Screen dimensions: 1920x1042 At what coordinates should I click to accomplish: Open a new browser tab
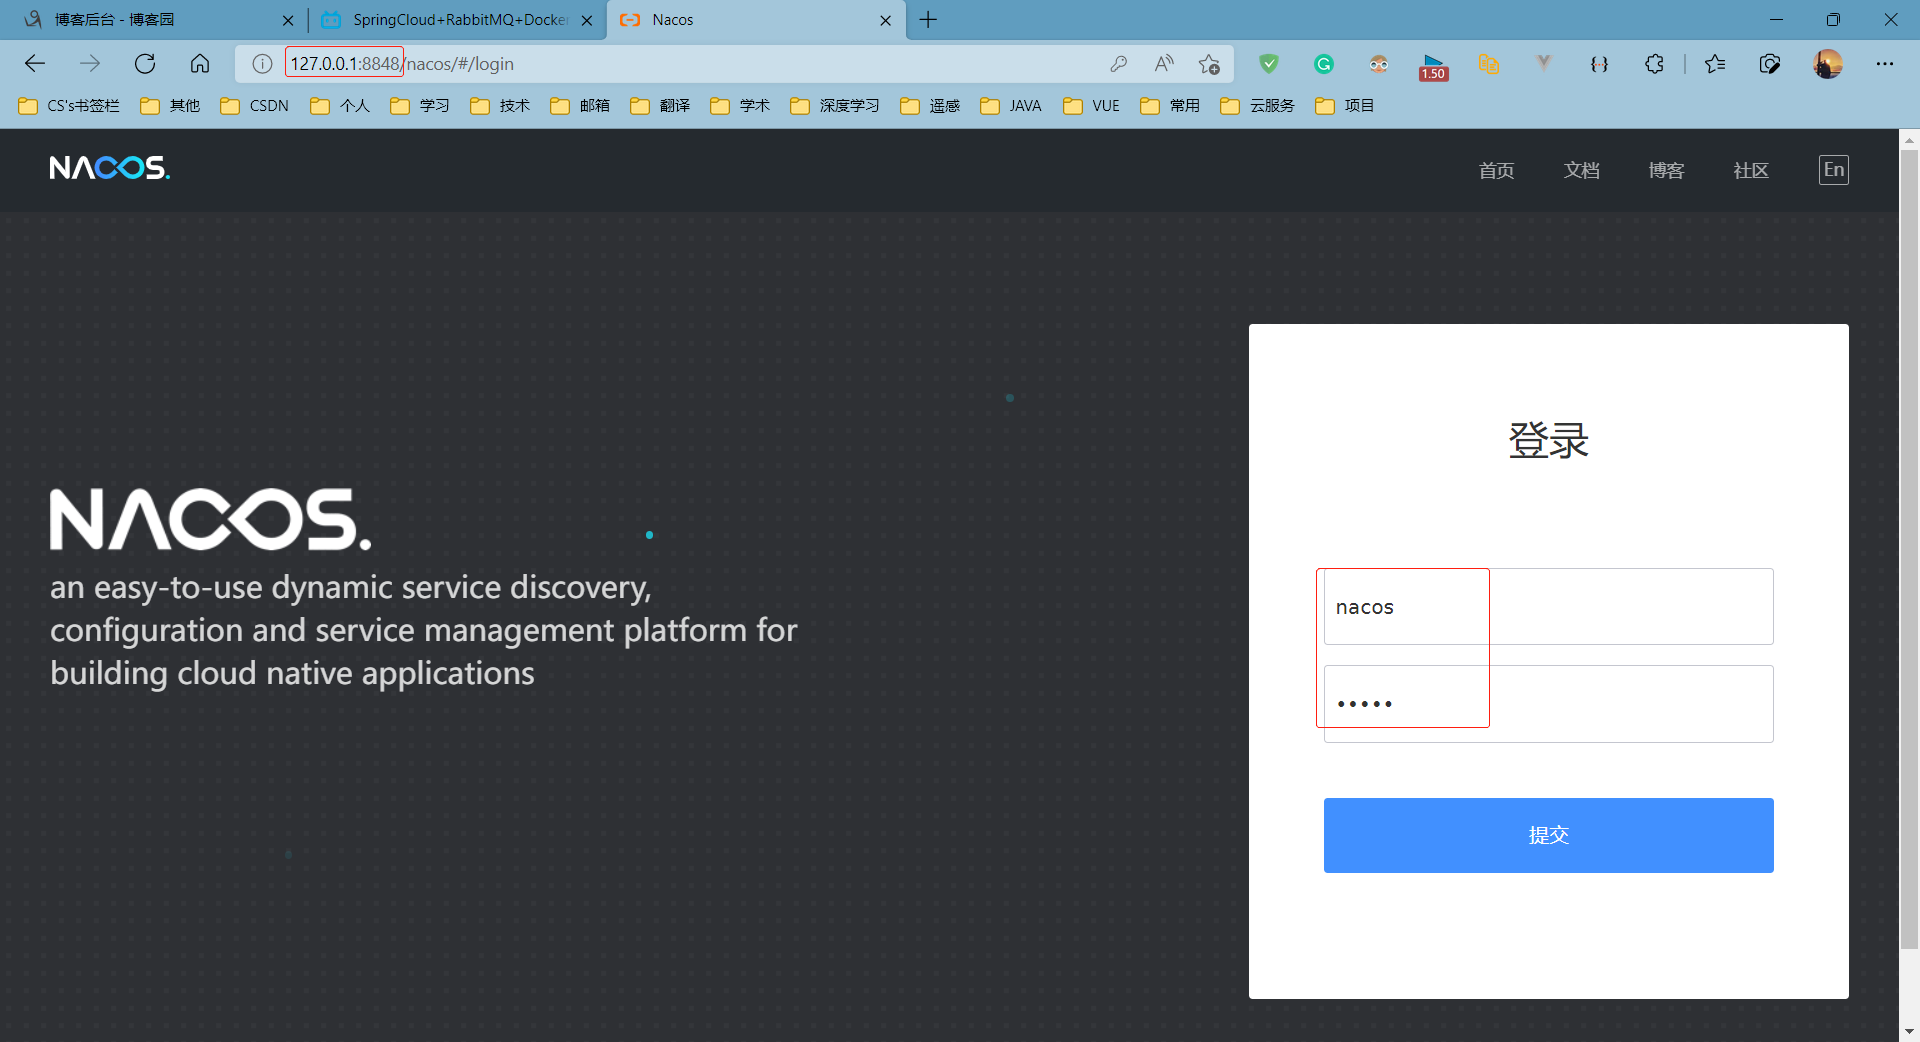pos(928,20)
